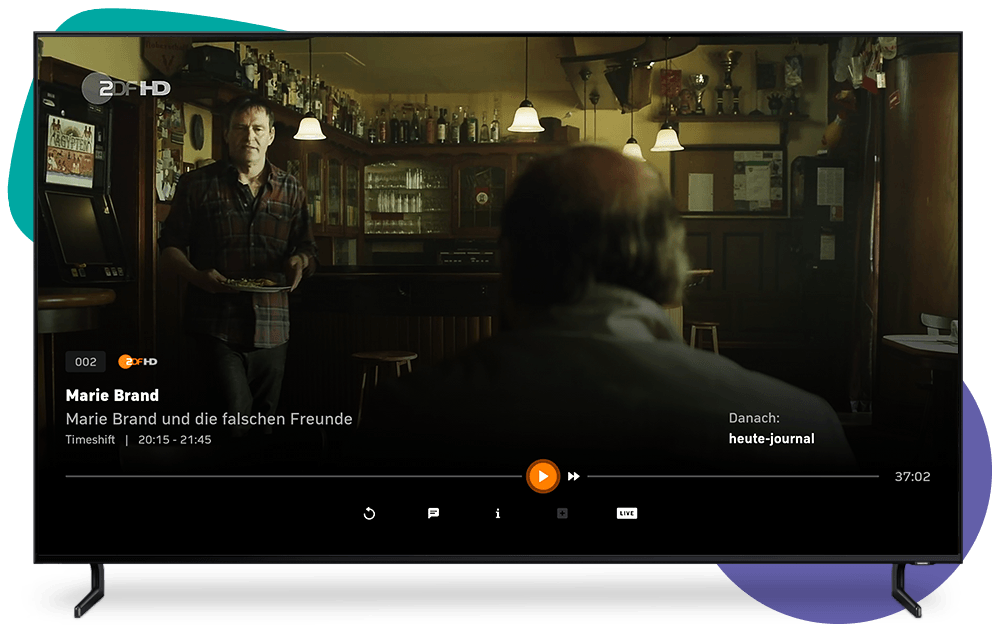Start recording with the record icon
This screenshot has height=638, width=1000.
(x=561, y=512)
